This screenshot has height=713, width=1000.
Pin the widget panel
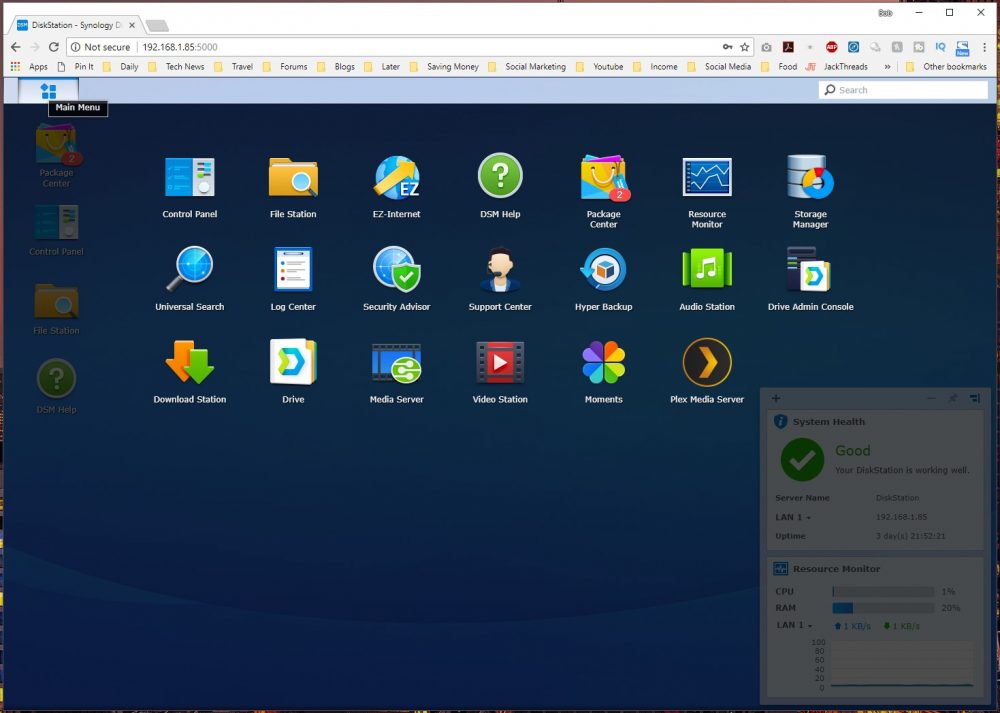click(953, 399)
